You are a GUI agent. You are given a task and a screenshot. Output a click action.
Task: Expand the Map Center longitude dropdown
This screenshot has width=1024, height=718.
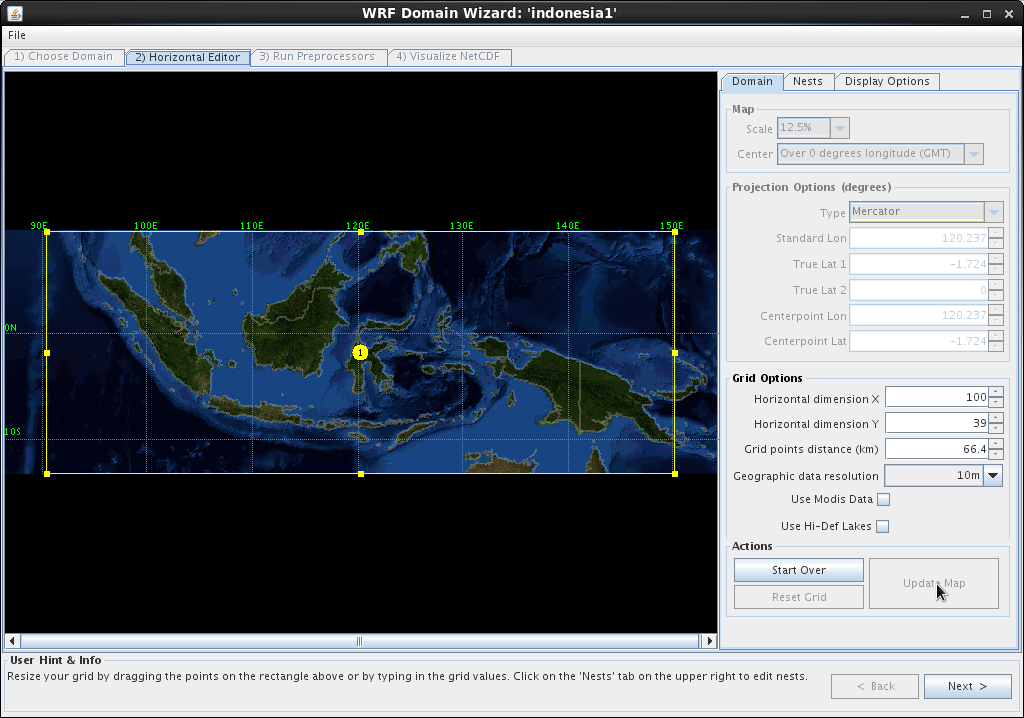point(974,154)
